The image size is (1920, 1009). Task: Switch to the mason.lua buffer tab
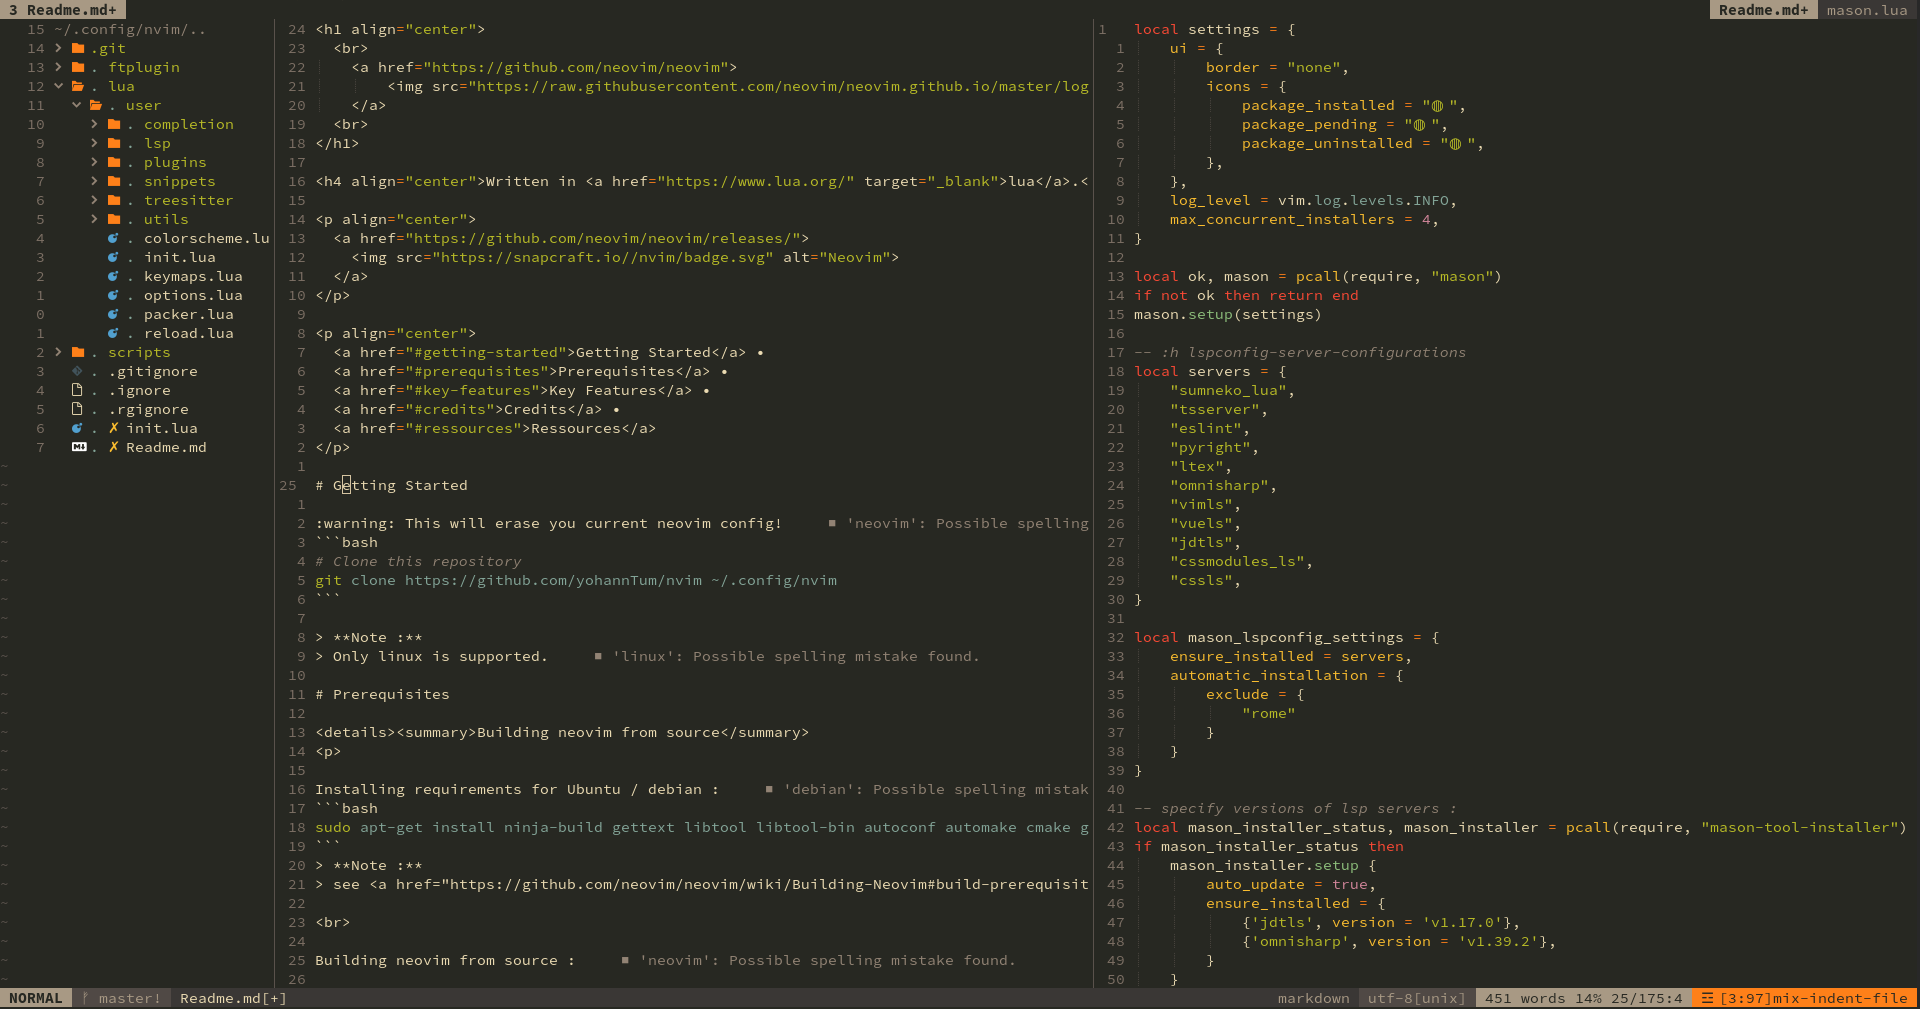(1867, 10)
